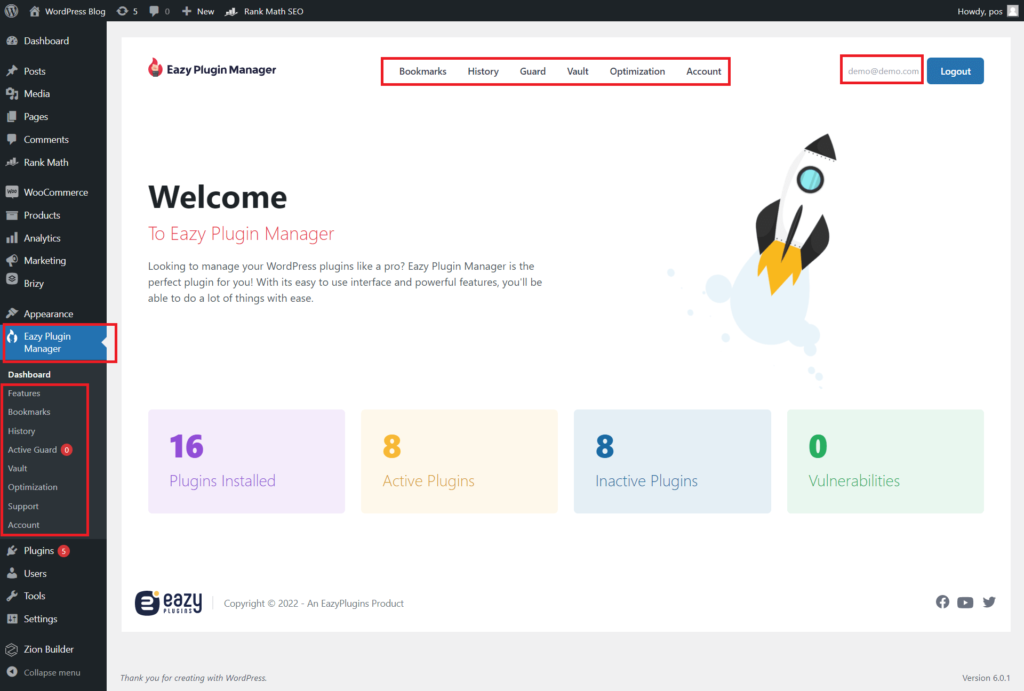Open Optimization in the sidebar submenu

click(x=33, y=487)
